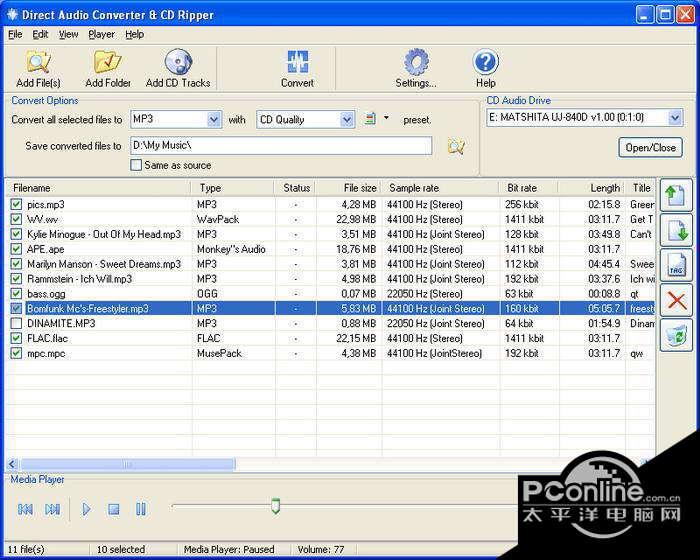Screen dimensions: 700x560
Task: Open the View menu
Action: (68, 34)
